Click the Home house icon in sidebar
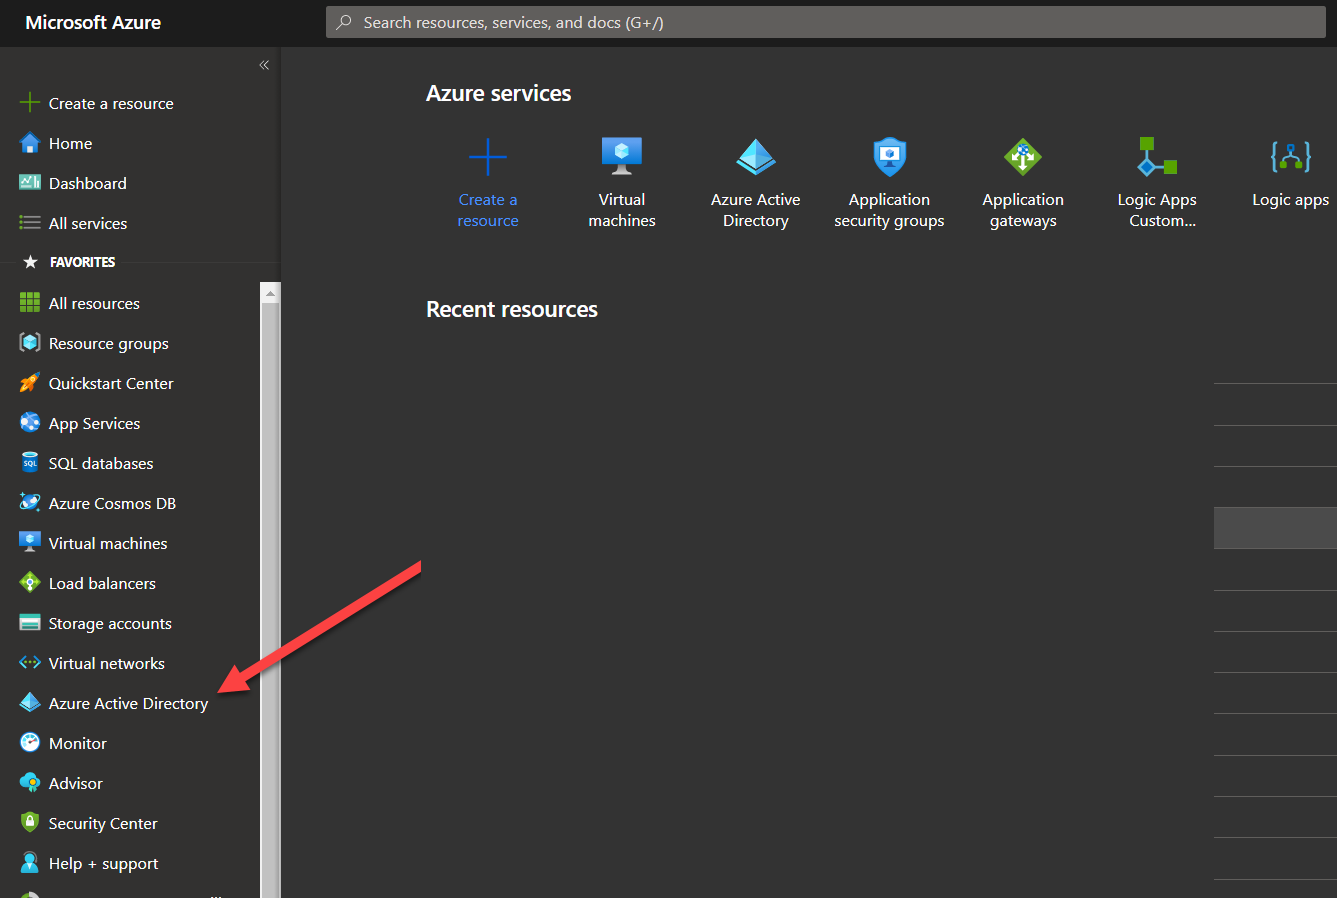1337x898 pixels. coord(30,143)
